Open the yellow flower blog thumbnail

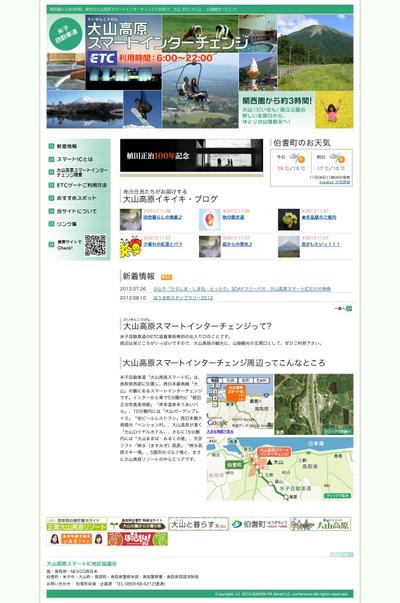(289, 220)
